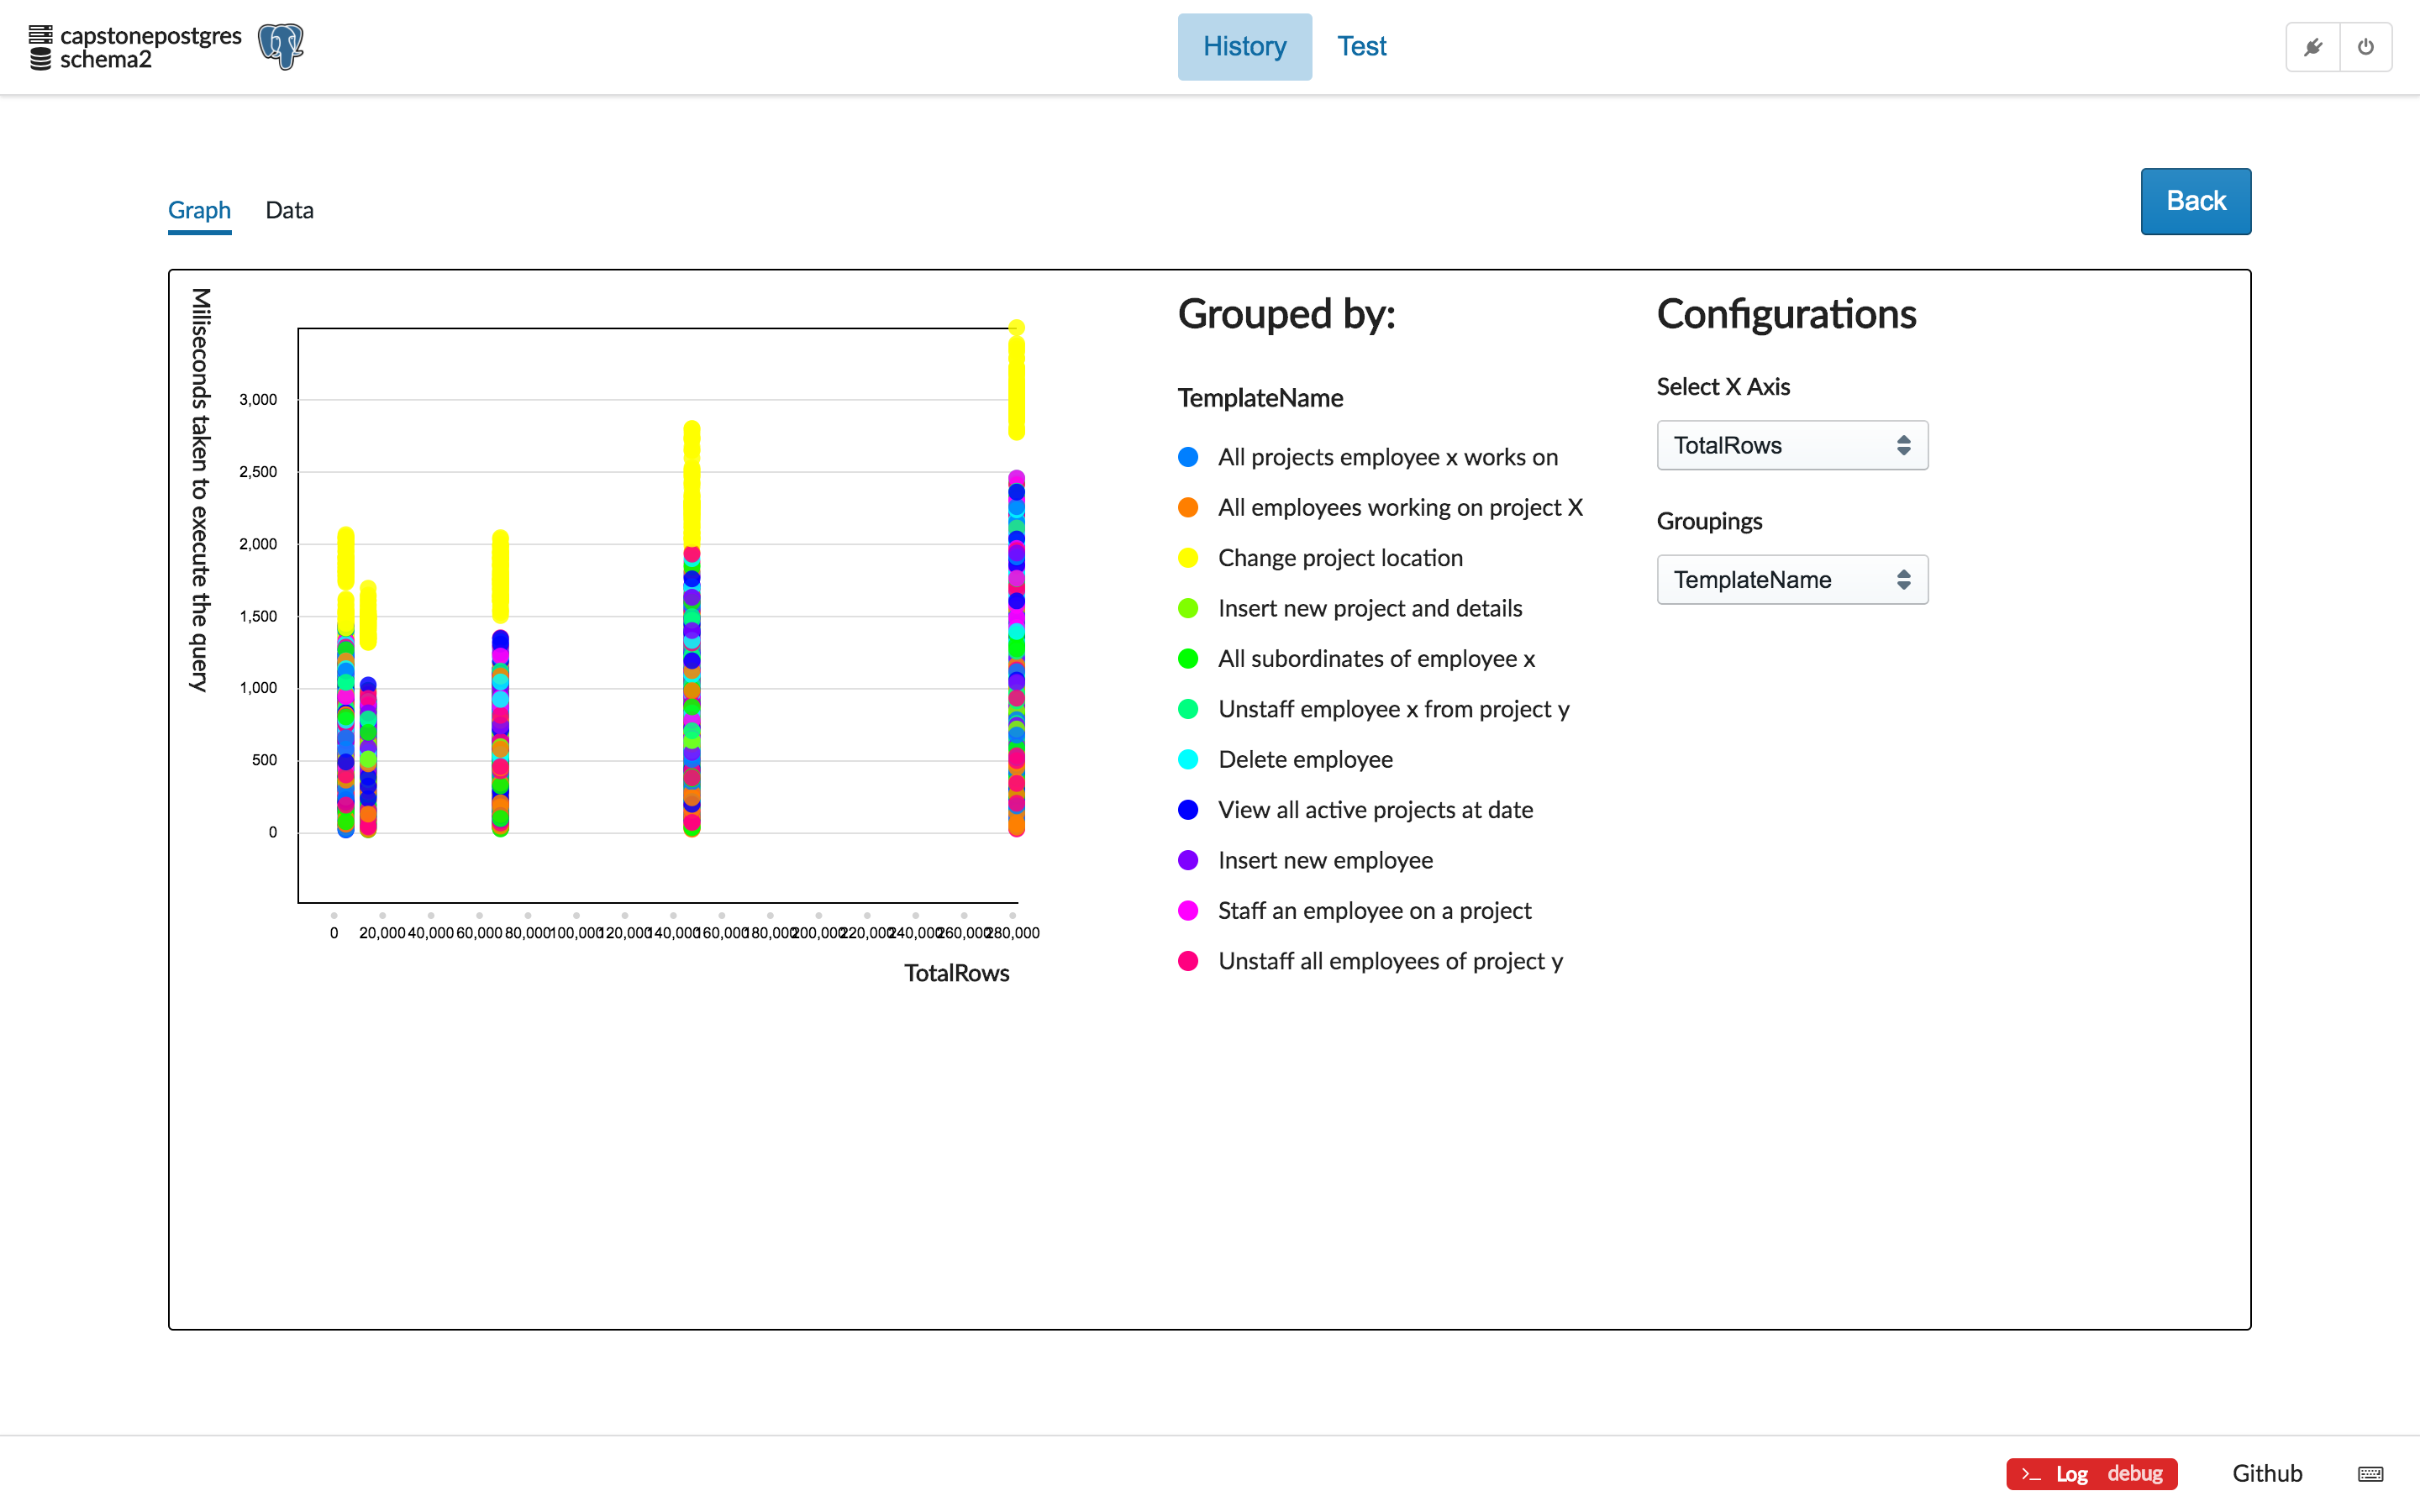Click the database stack icon

point(40,47)
